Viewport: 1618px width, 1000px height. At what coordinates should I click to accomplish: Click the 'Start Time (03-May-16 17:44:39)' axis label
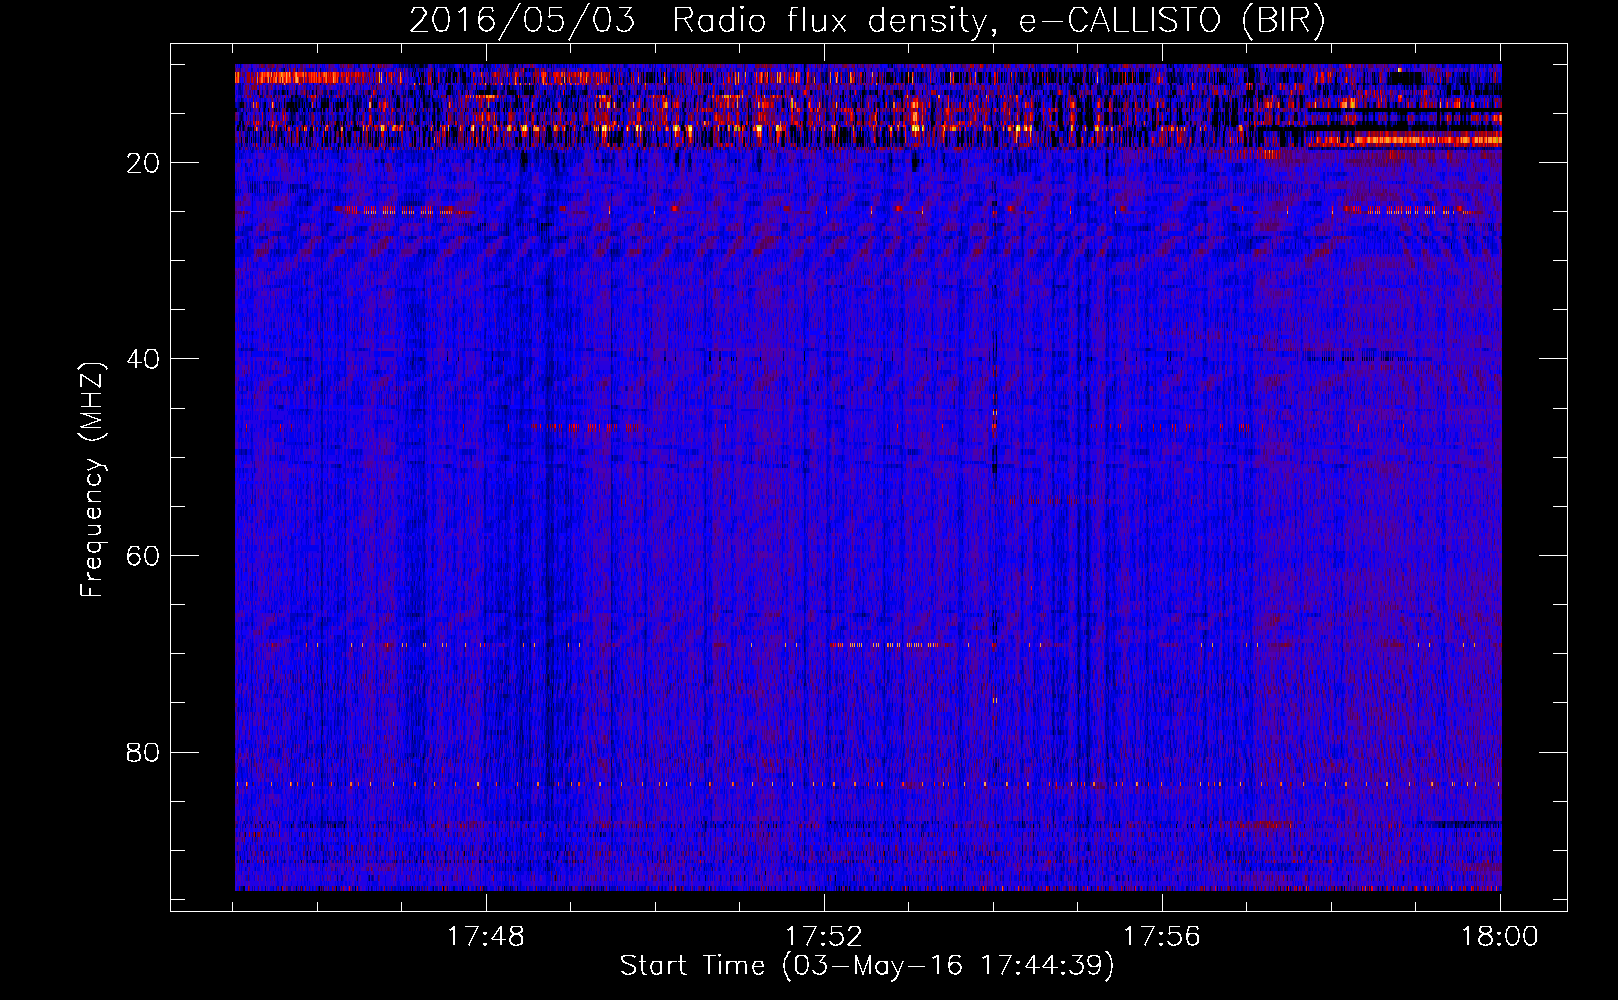(x=867, y=966)
